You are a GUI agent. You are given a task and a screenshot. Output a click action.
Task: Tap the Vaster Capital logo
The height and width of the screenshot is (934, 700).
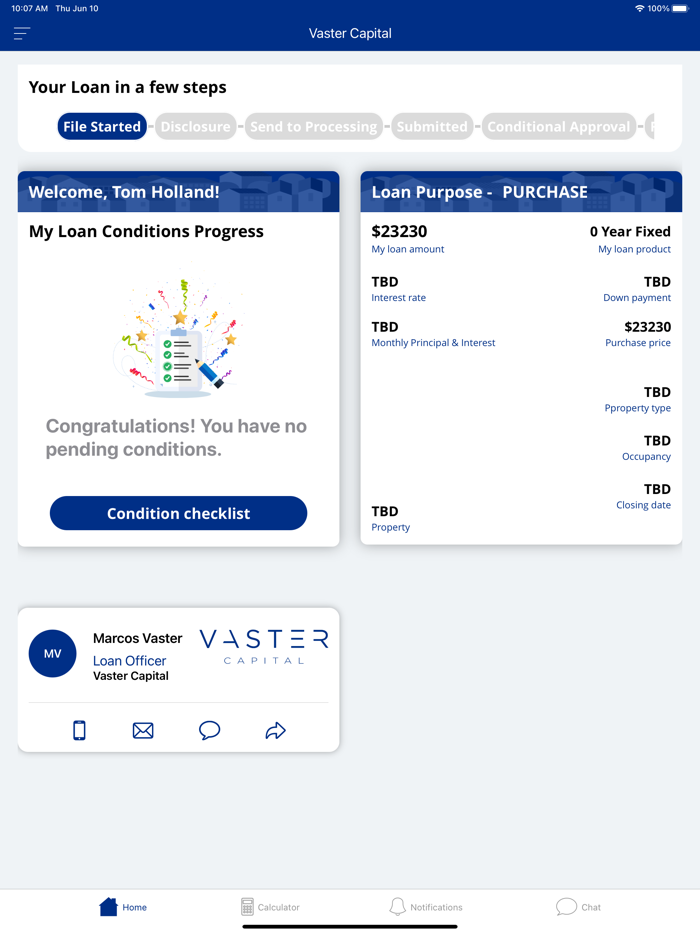tap(264, 646)
